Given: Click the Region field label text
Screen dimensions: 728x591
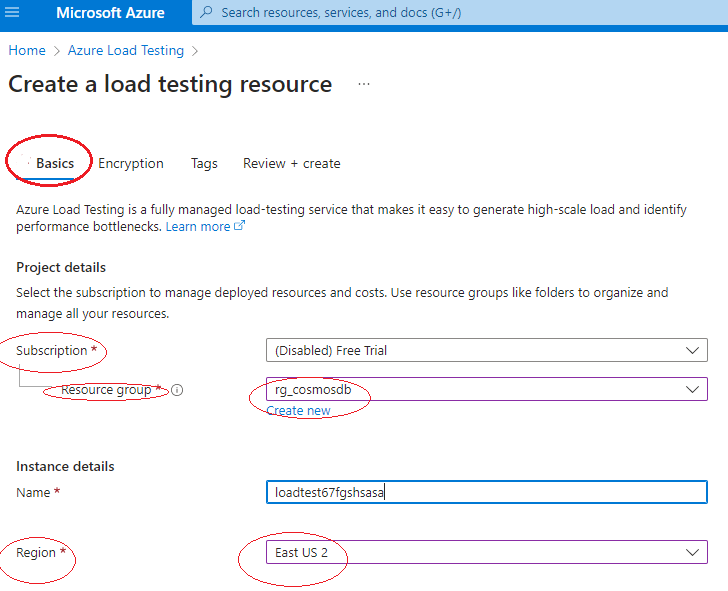Looking at the screenshot, I should [x=36, y=552].
